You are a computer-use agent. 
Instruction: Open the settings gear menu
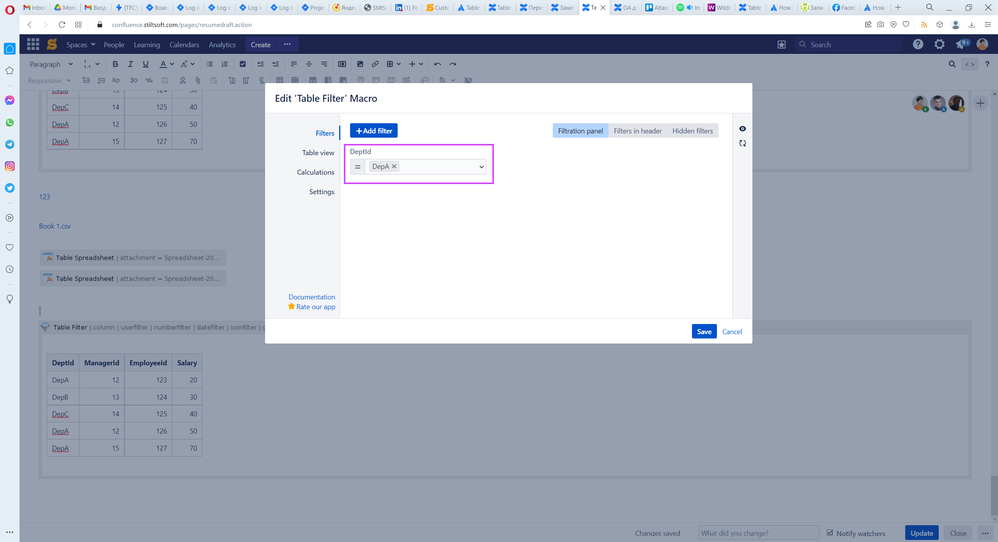pyautogui.click(x=939, y=44)
